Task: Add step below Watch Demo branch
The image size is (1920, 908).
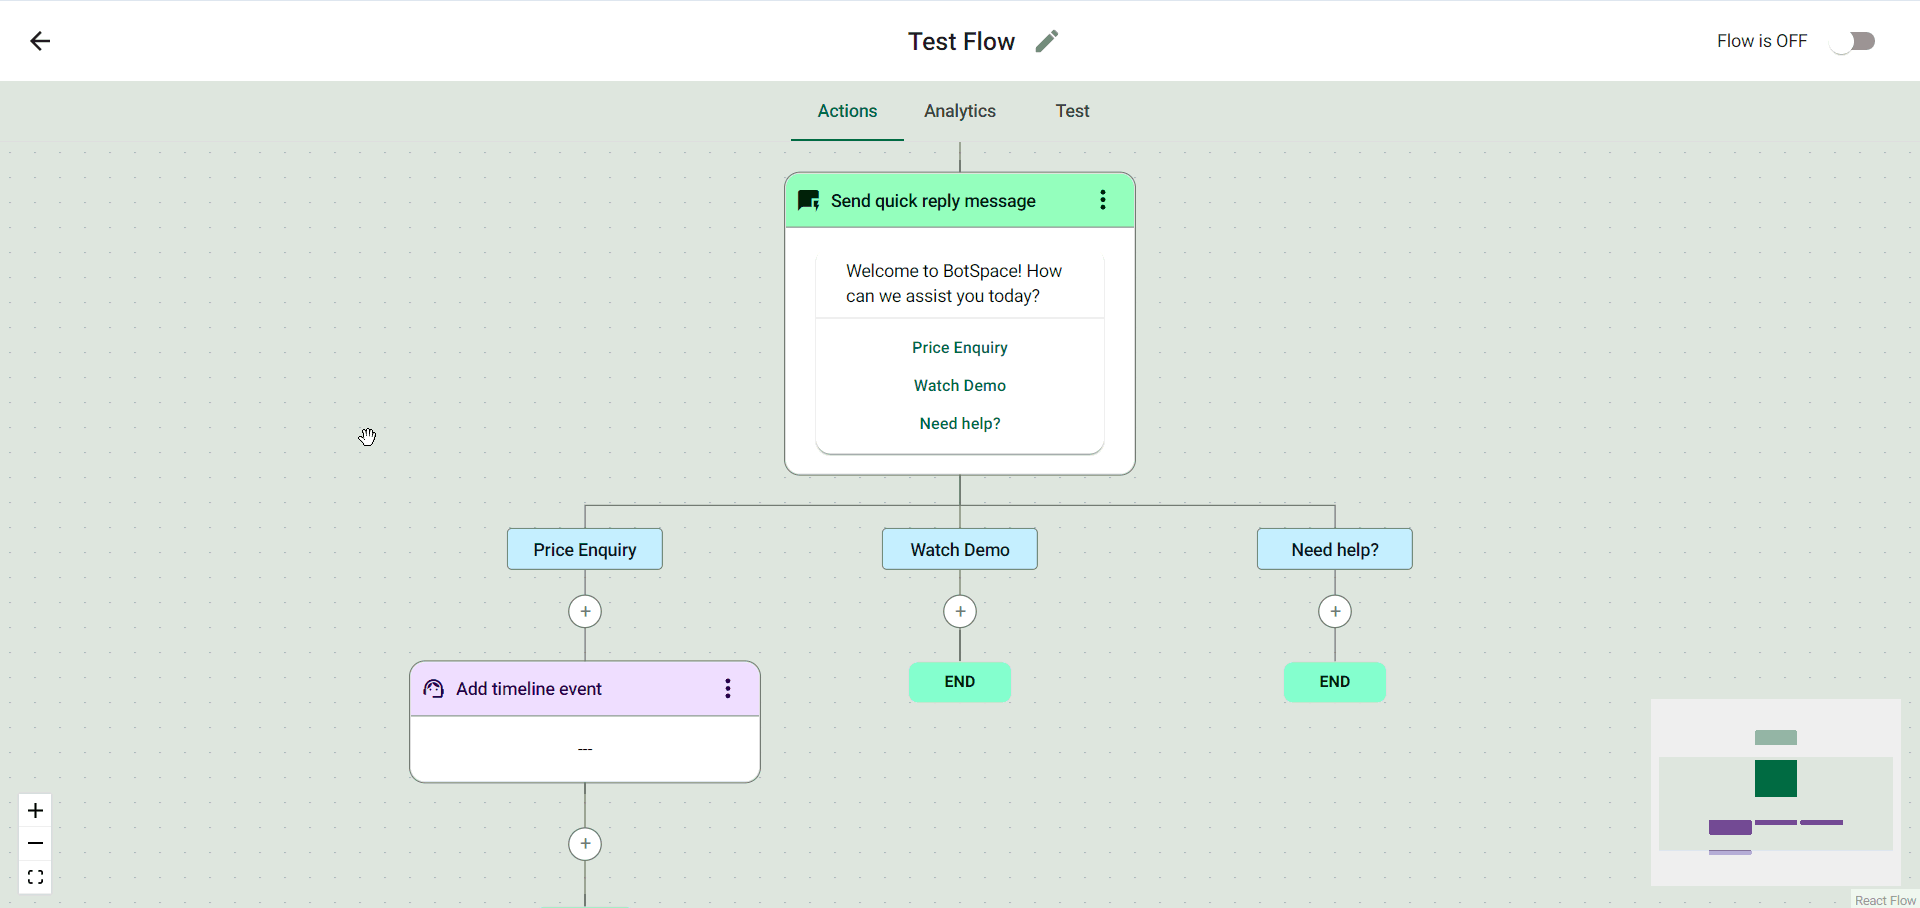Action: [960, 611]
